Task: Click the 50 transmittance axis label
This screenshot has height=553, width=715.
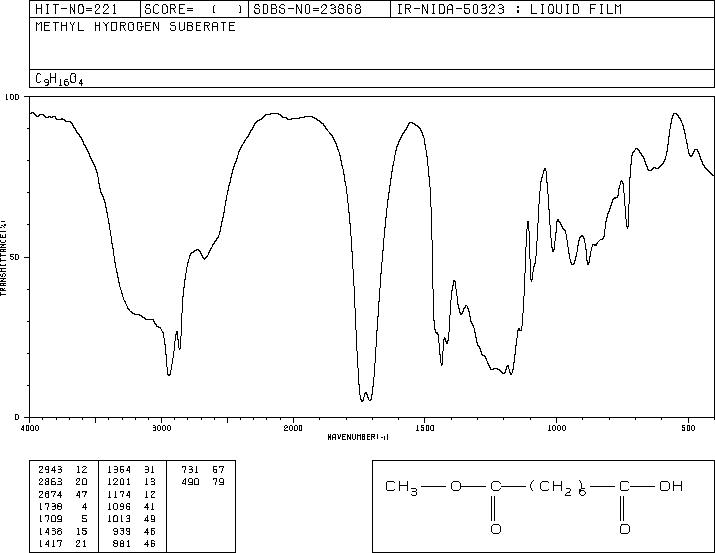Action: 15,257
